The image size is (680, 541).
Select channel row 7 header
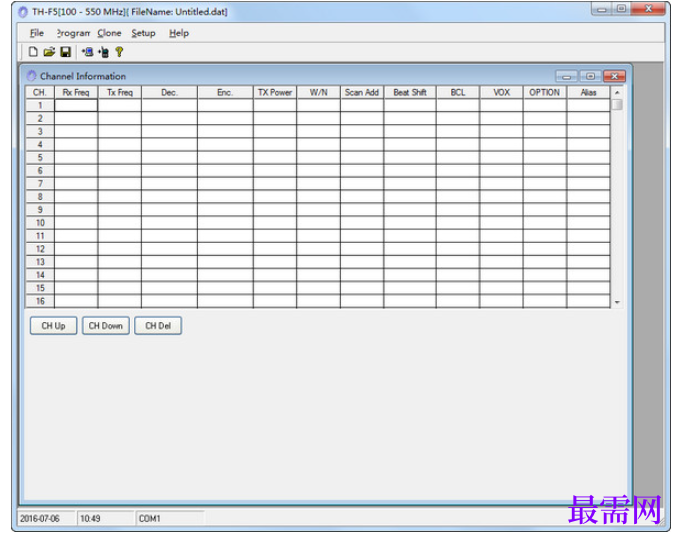point(40,184)
